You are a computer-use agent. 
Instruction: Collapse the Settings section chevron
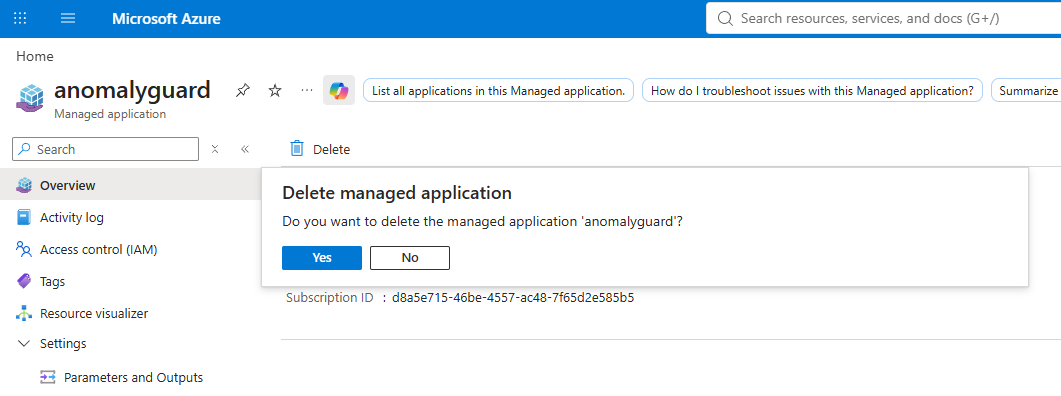(24, 344)
